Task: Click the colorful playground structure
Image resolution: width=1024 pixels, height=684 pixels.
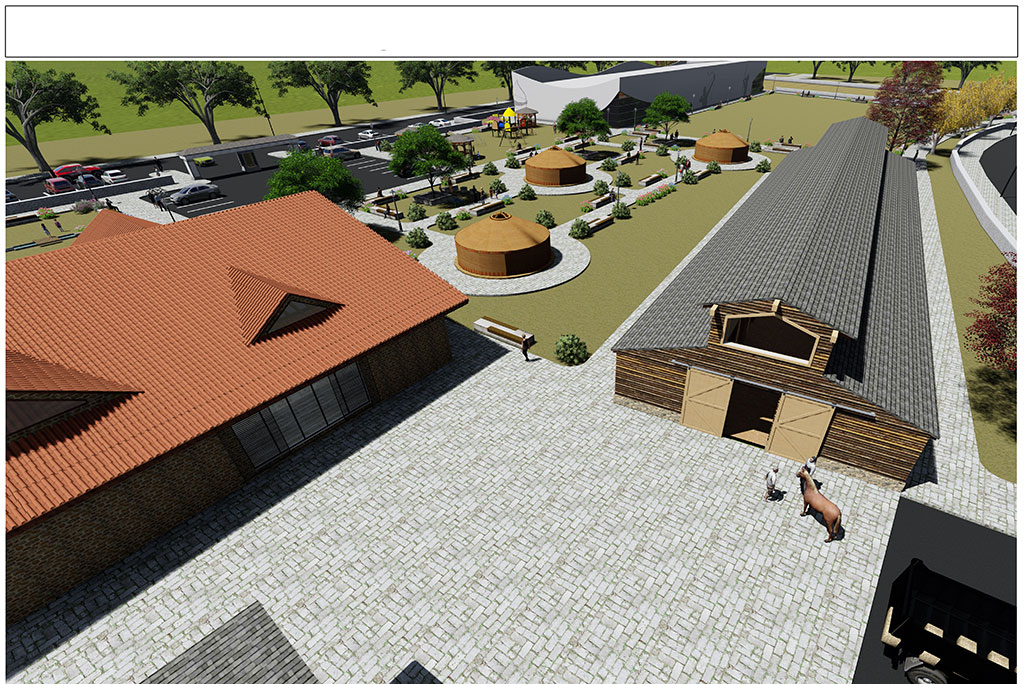Action: (x=508, y=121)
